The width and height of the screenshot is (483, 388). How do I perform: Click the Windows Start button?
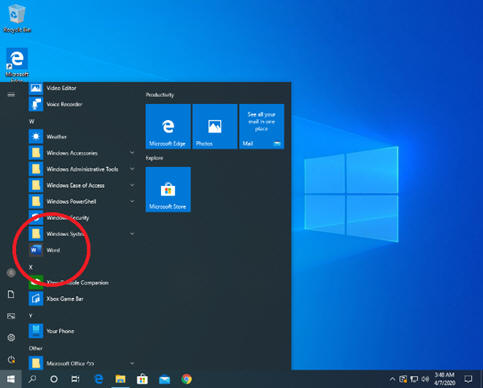pyautogui.click(x=11, y=379)
